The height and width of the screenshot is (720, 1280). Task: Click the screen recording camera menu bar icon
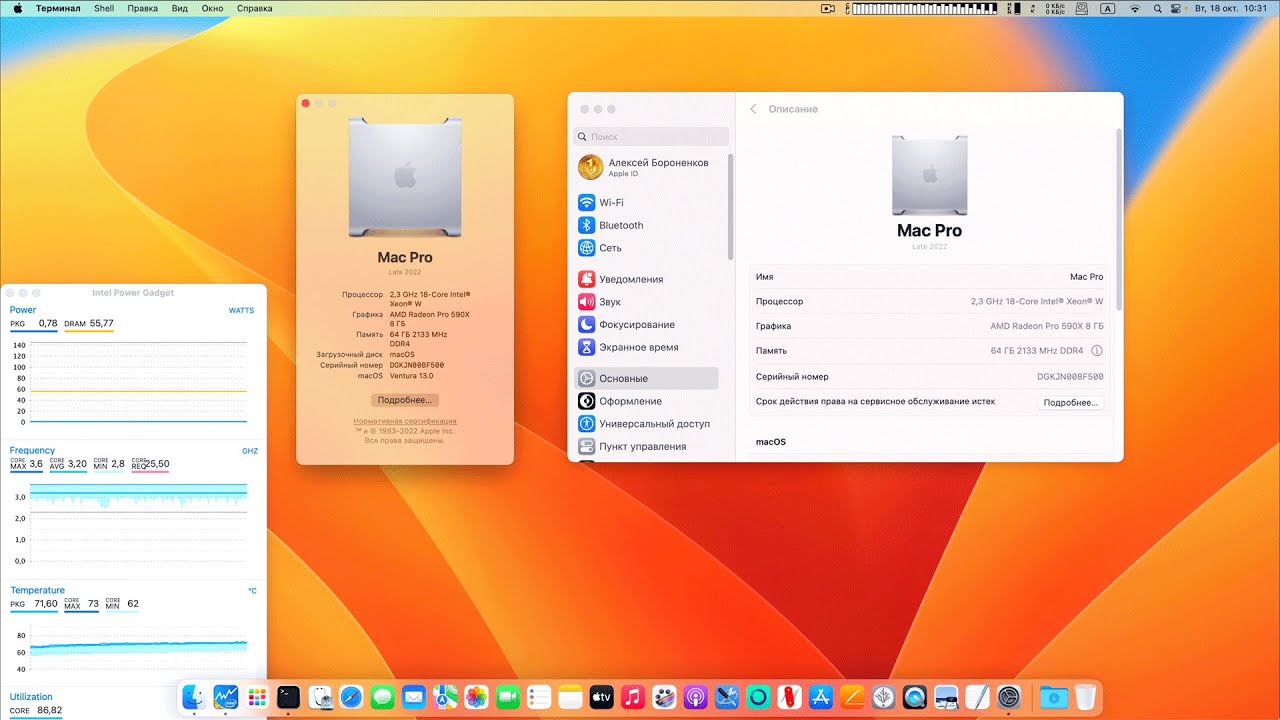coord(828,8)
